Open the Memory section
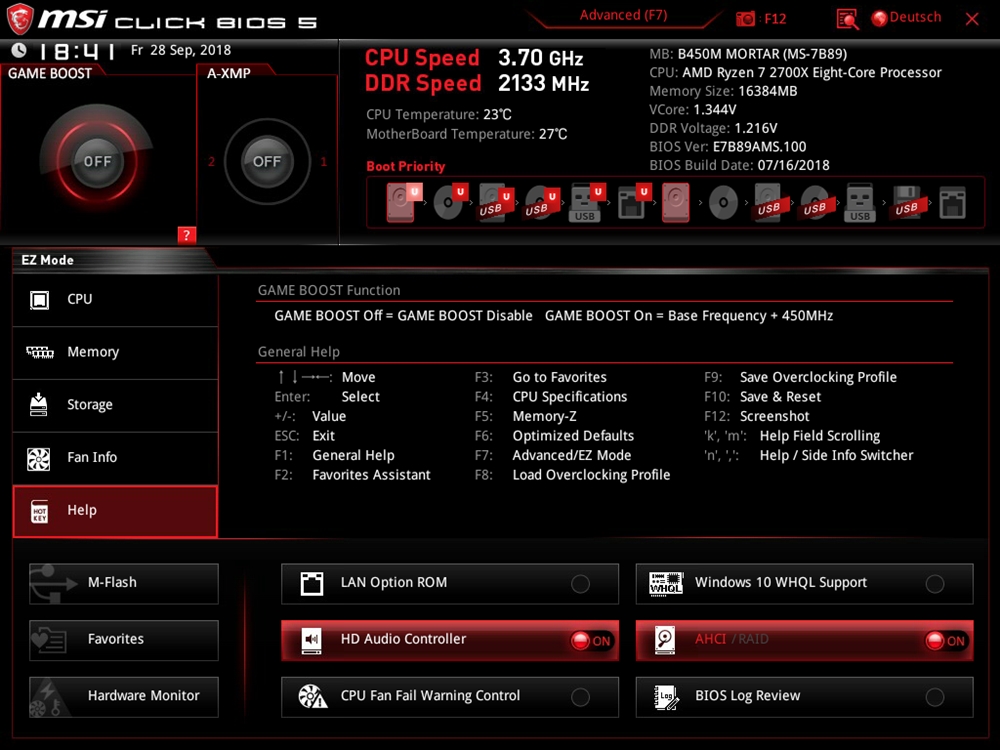 pos(115,353)
